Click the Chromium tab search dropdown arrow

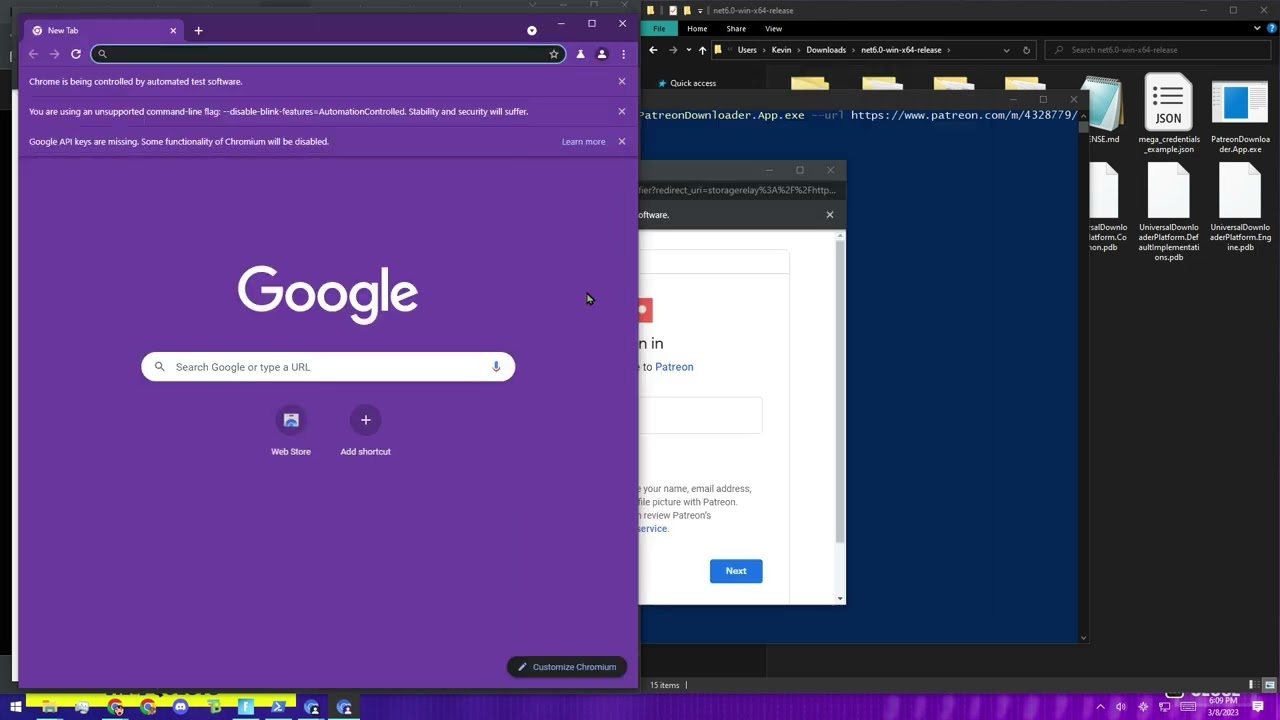532,31
